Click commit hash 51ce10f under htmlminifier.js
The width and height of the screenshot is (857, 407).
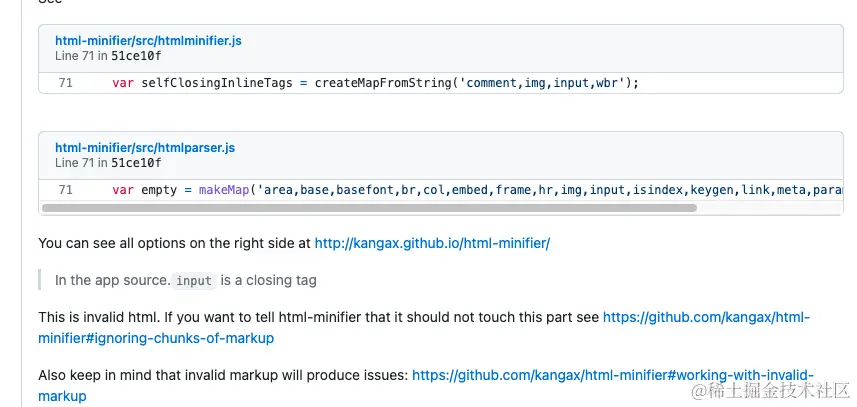pyautogui.click(x=136, y=56)
